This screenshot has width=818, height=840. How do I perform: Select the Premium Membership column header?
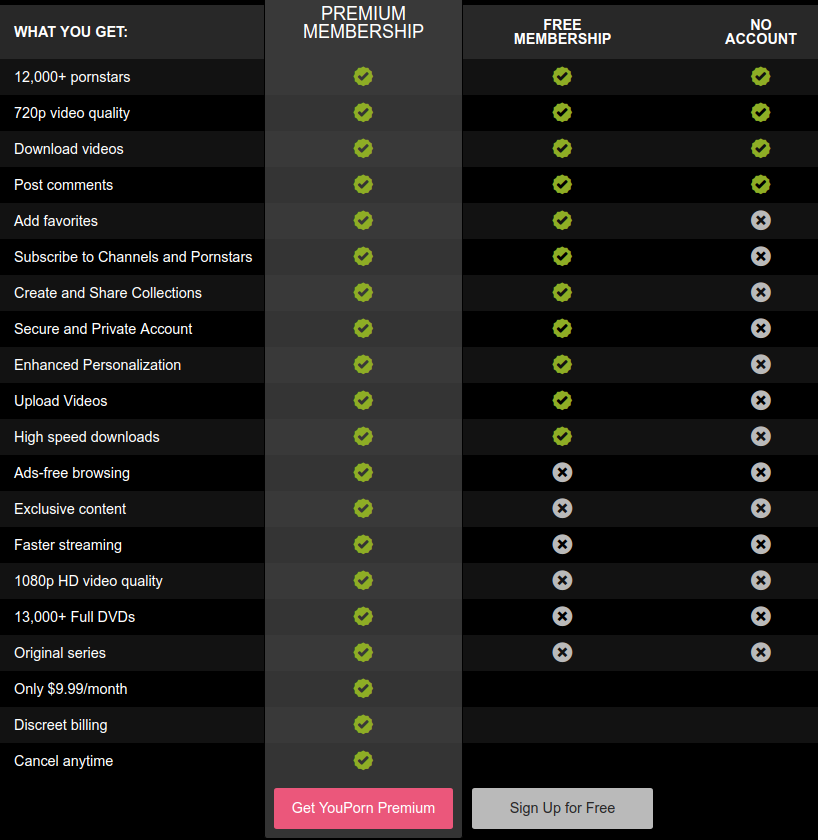pyautogui.click(x=363, y=22)
